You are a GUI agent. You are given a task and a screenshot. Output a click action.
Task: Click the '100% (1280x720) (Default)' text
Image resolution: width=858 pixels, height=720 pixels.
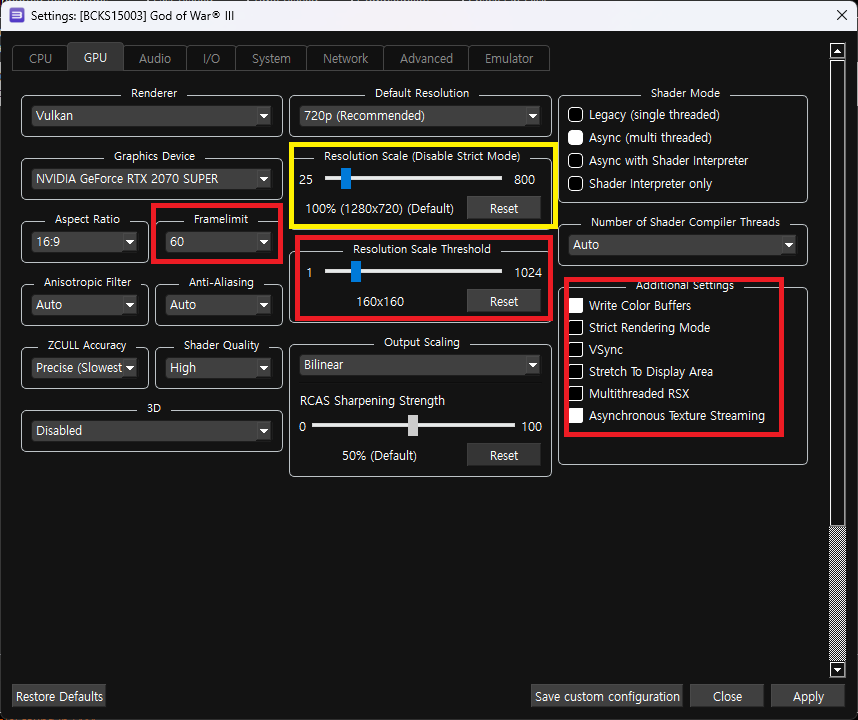[379, 209]
